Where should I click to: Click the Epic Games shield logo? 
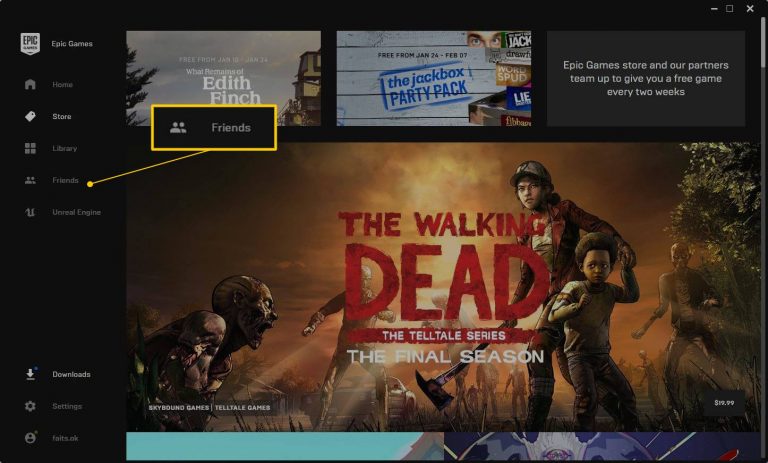[30, 43]
